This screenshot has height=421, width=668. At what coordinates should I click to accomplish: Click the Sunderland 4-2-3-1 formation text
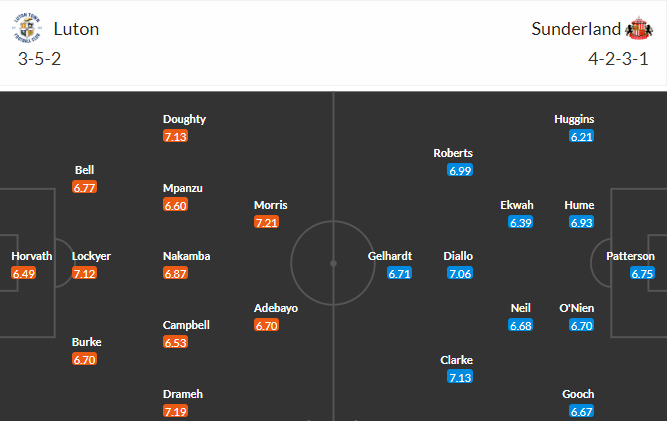618,59
